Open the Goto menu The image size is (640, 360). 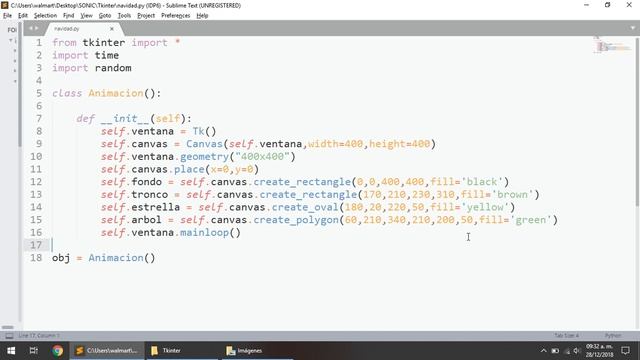click(x=105, y=16)
